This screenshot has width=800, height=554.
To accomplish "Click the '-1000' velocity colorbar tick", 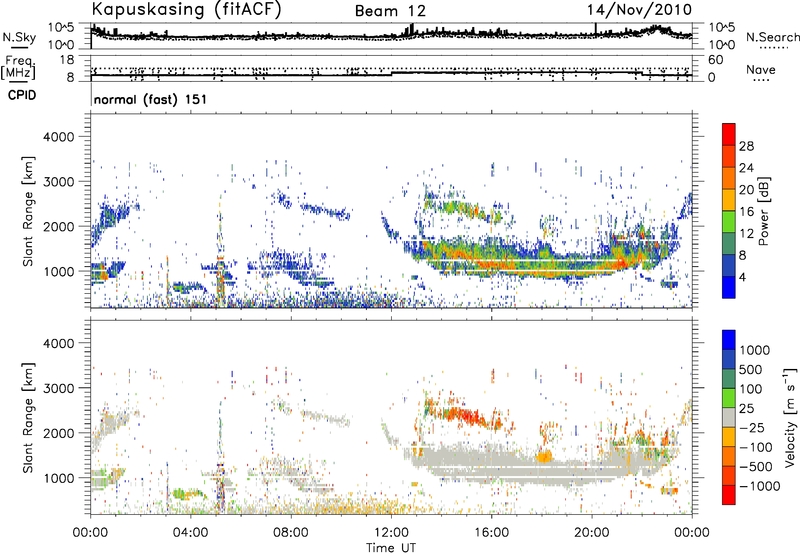I will [760, 486].
